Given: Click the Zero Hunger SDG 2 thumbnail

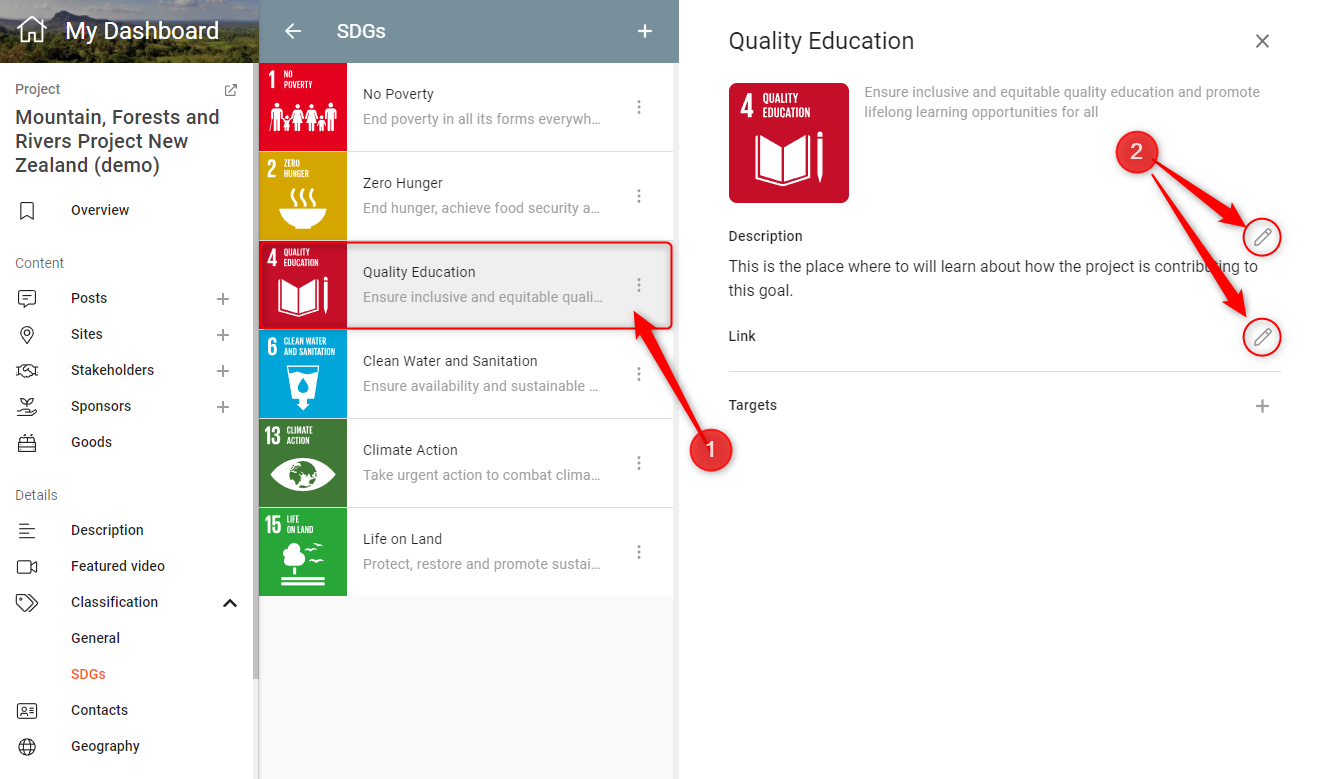Looking at the screenshot, I should [x=303, y=196].
